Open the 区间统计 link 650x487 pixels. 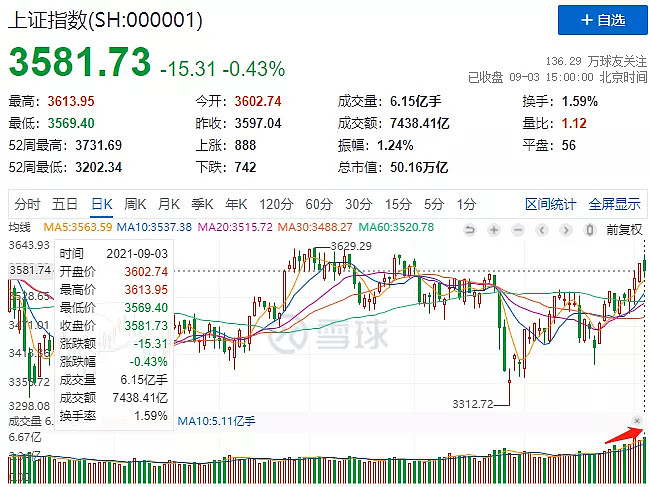point(551,204)
